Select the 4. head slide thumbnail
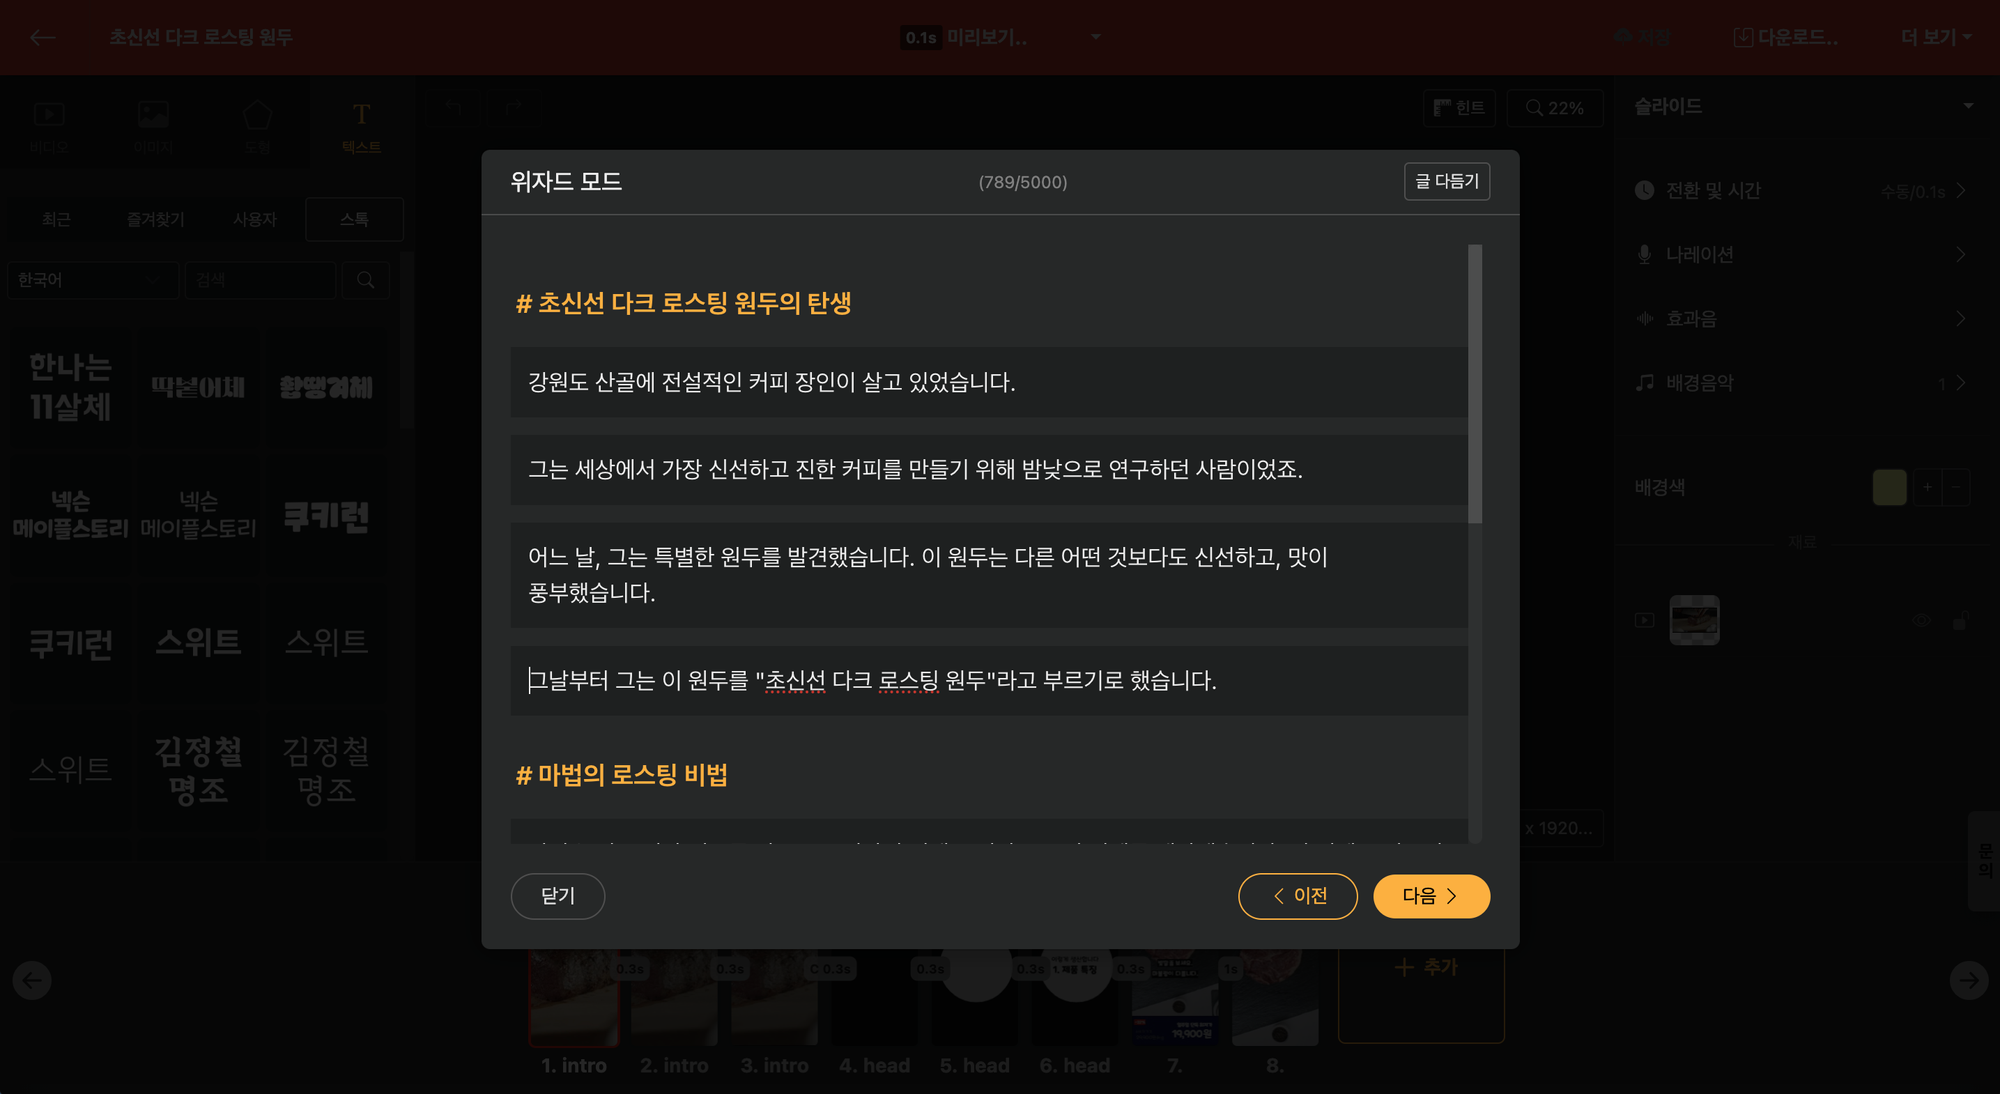Screen dimensions: 2000x1094 (x=874, y=998)
